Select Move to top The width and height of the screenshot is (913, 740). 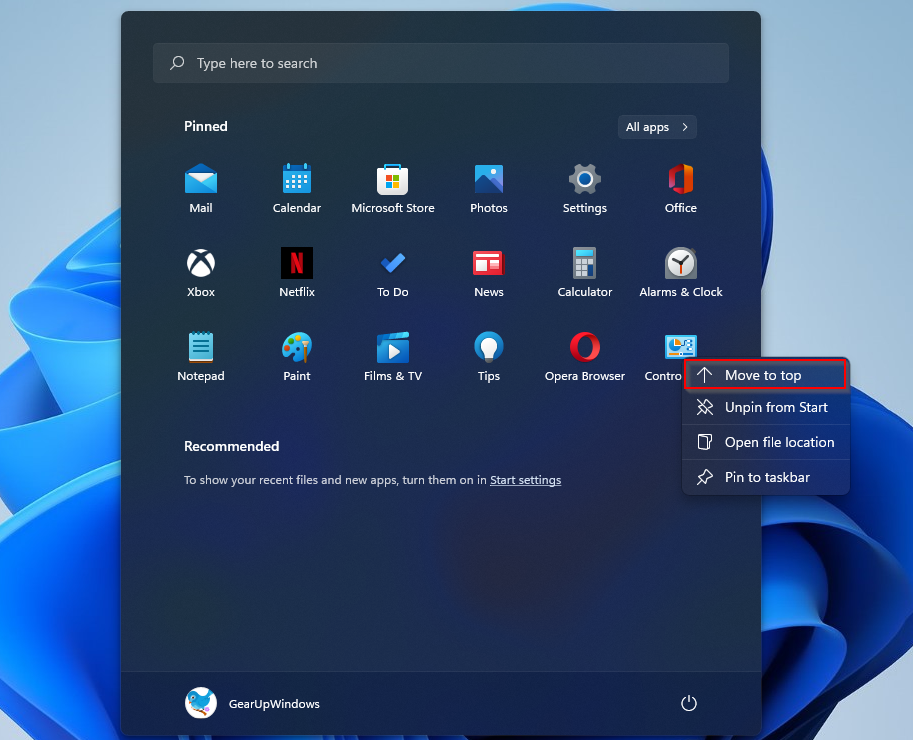[765, 376]
